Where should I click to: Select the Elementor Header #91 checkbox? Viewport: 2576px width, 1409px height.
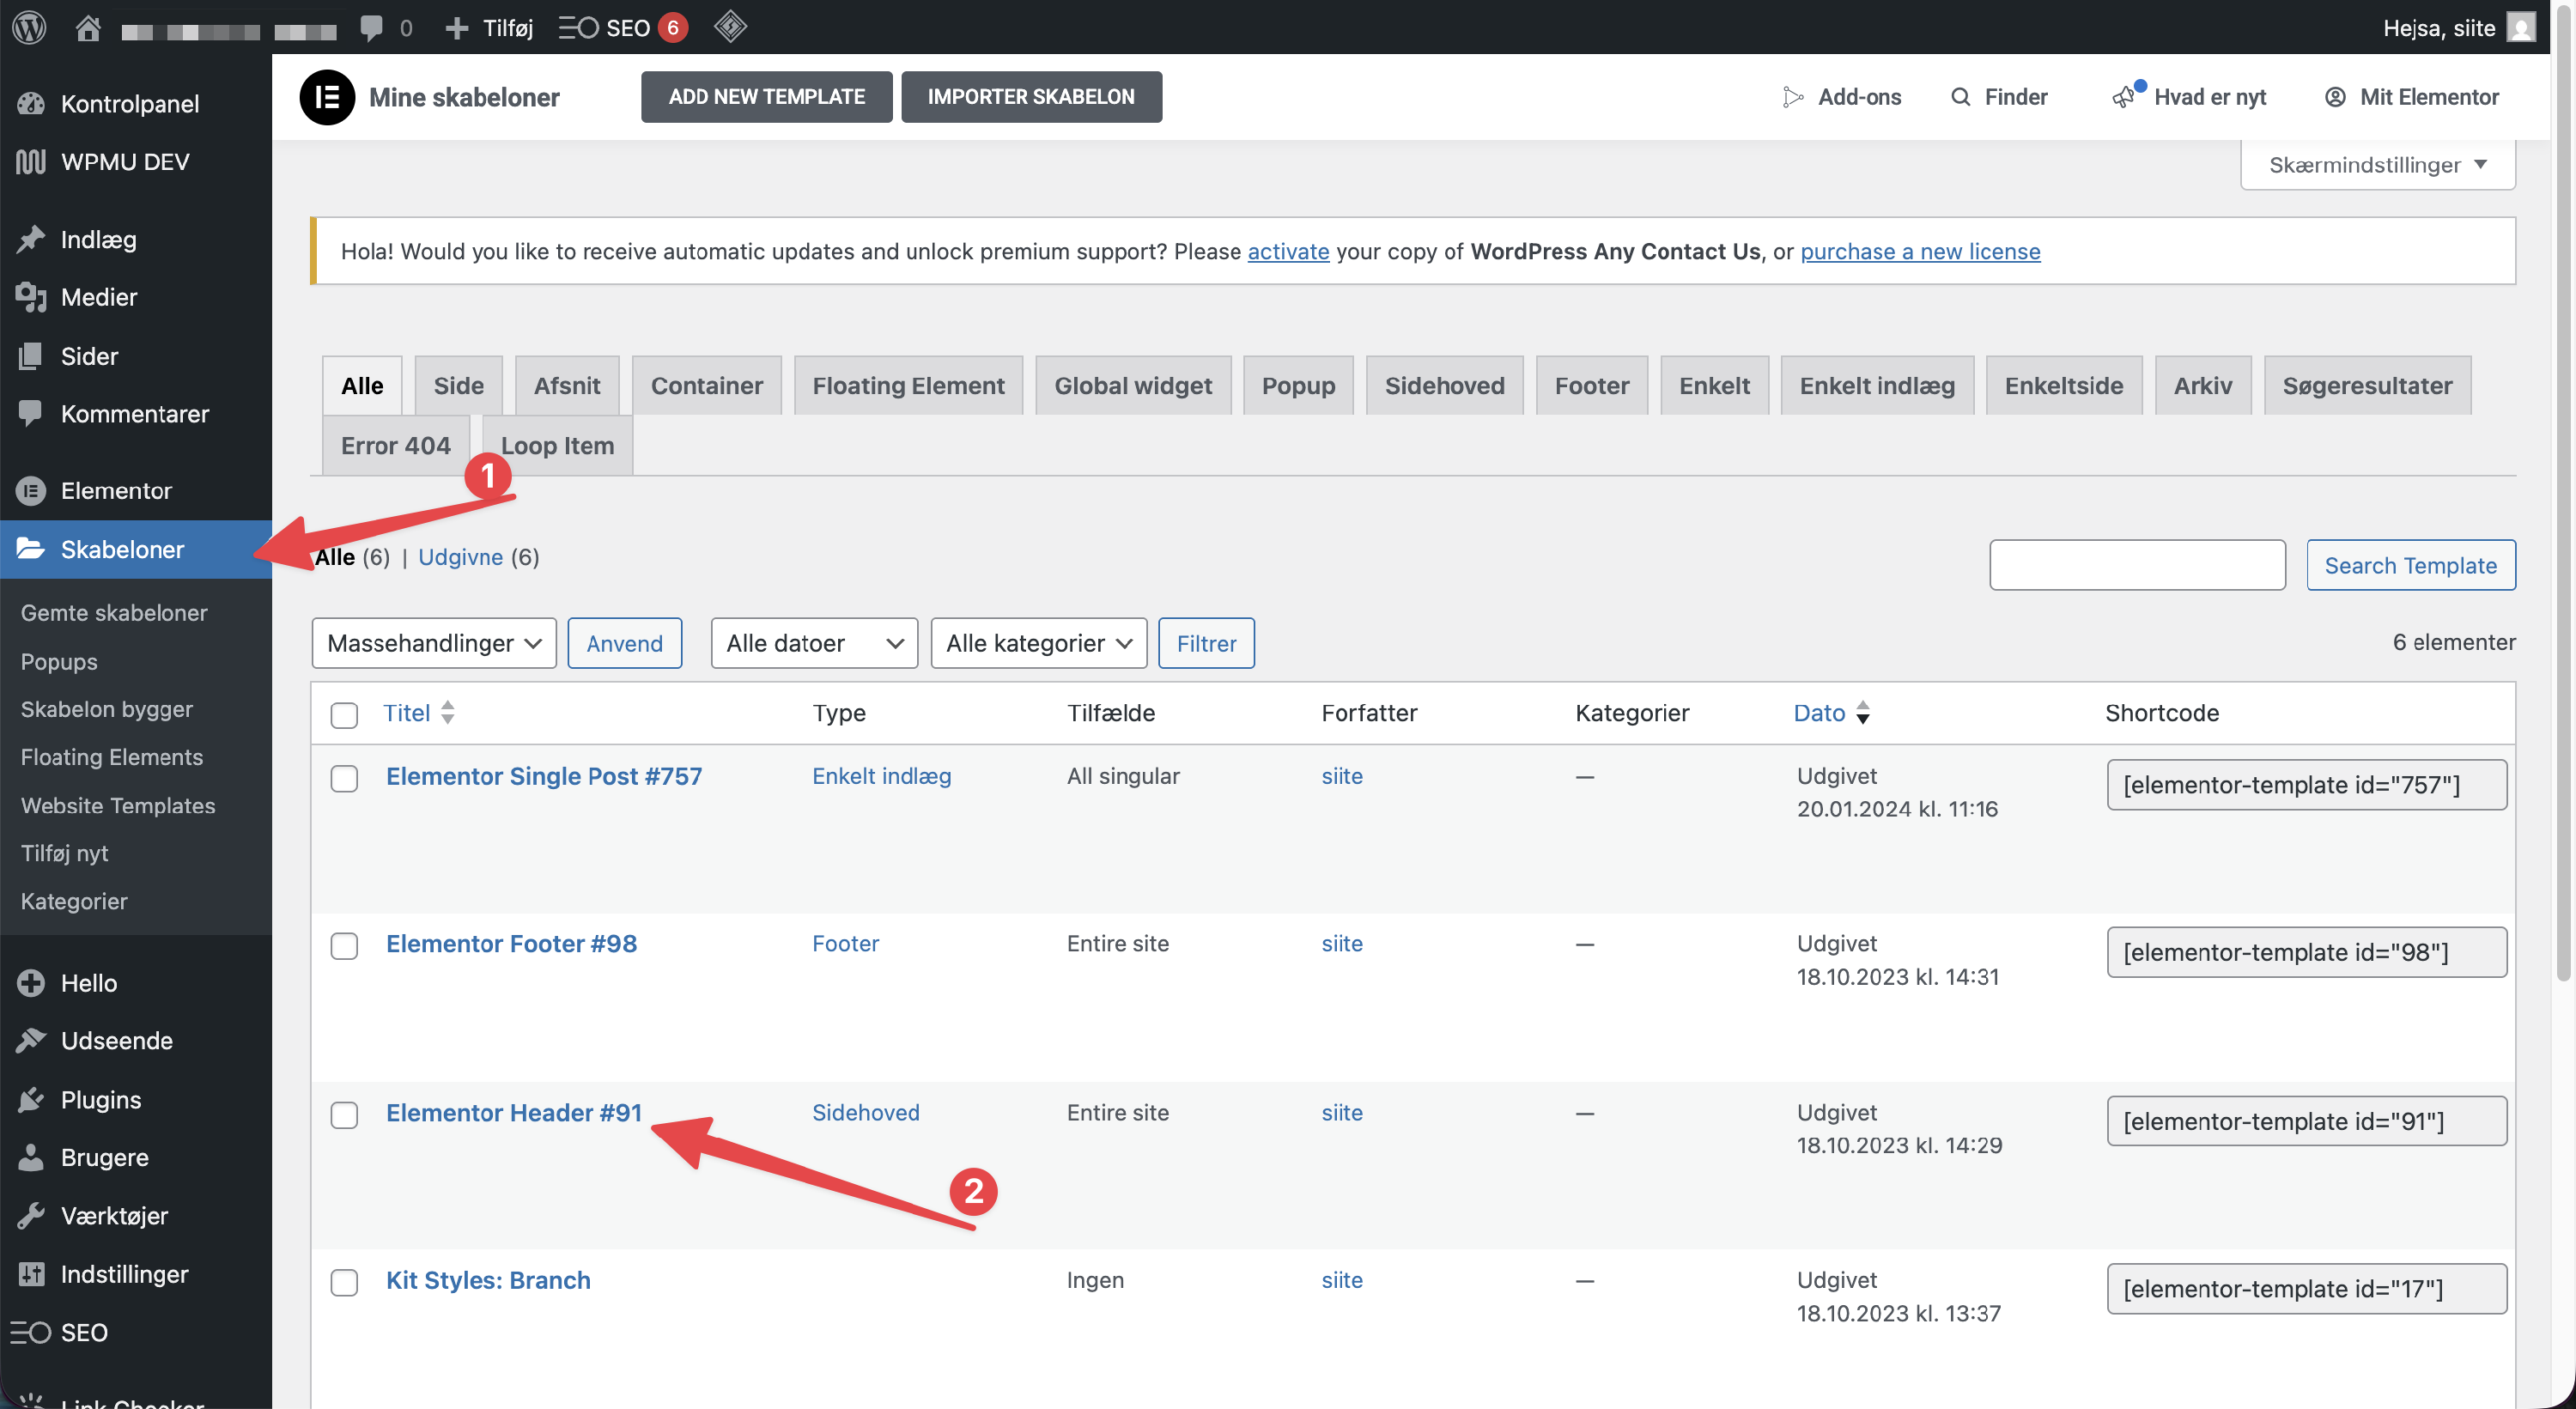[x=344, y=1114]
